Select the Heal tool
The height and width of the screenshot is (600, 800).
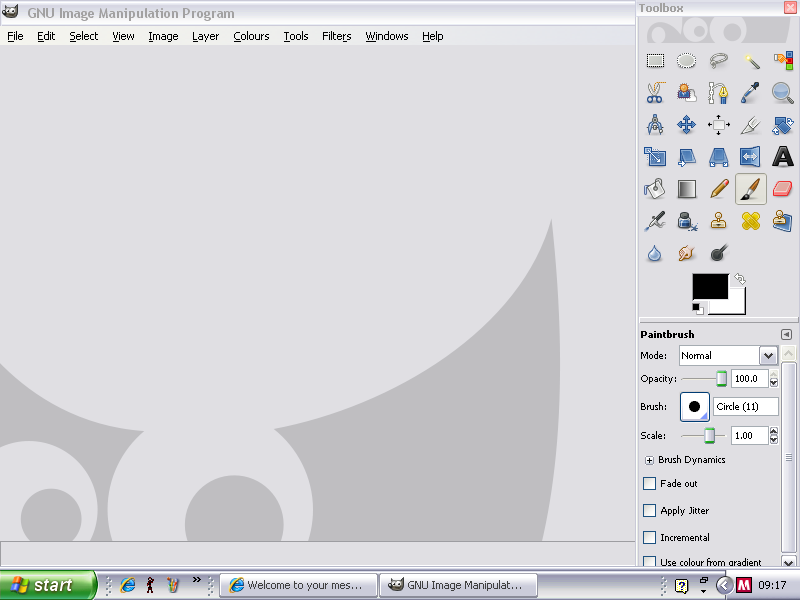(x=752, y=220)
